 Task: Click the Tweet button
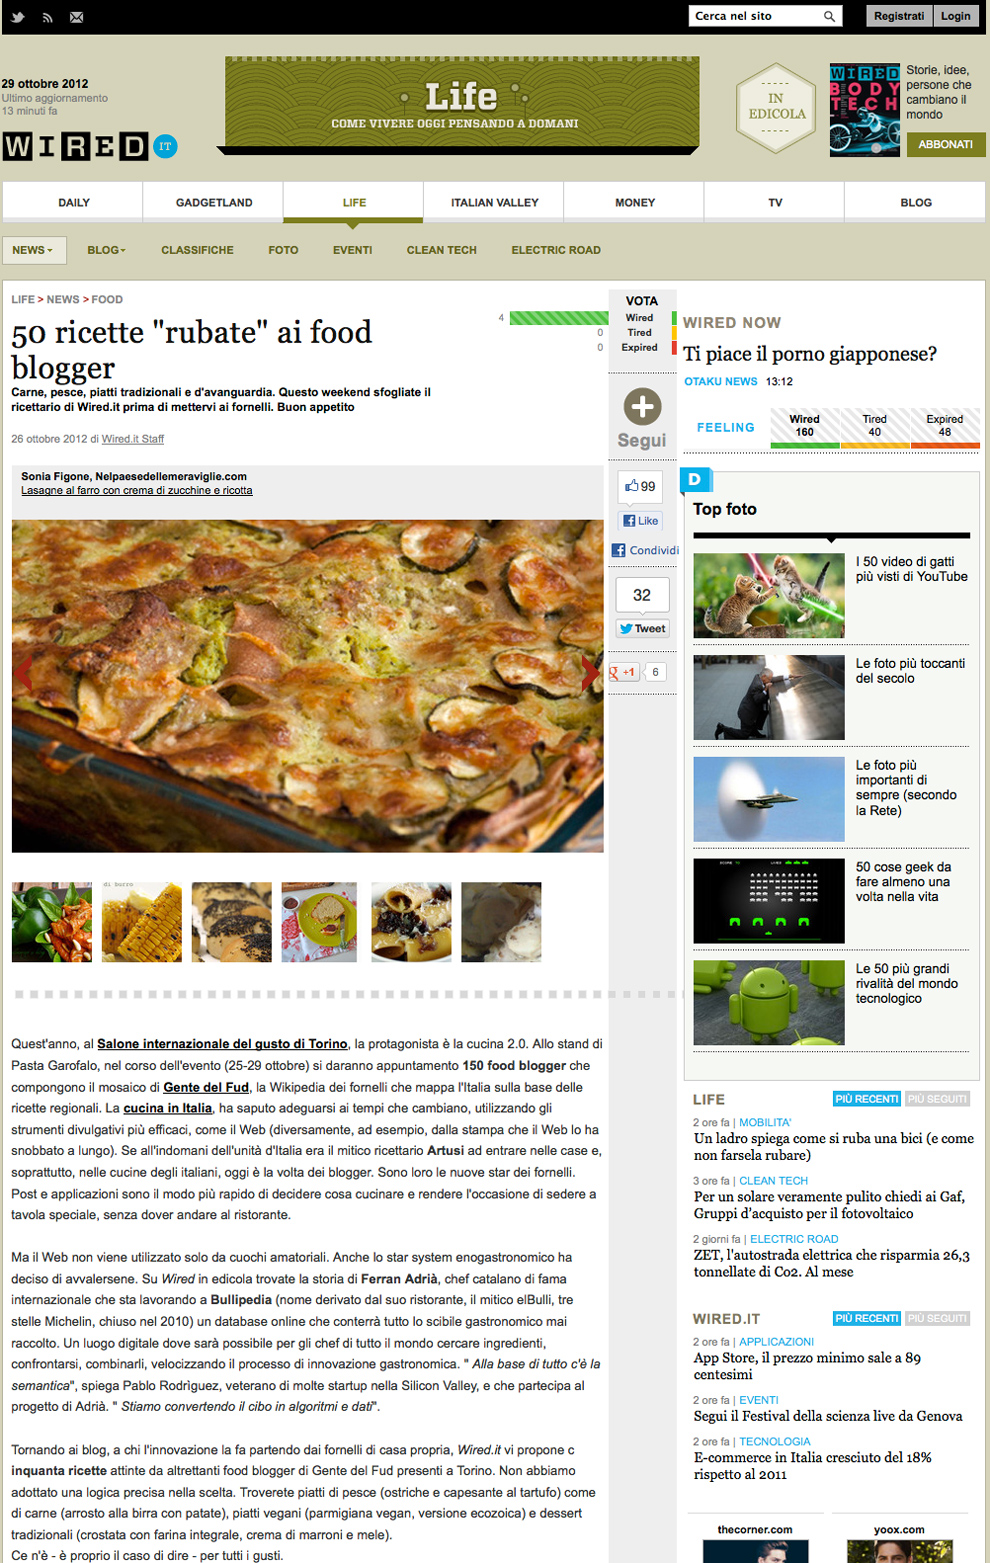(x=642, y=629)
